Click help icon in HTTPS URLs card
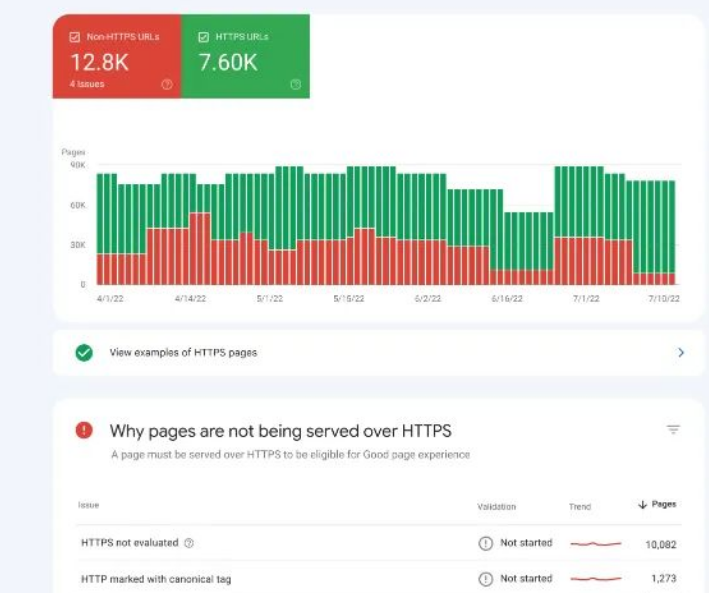 [295, 85]
